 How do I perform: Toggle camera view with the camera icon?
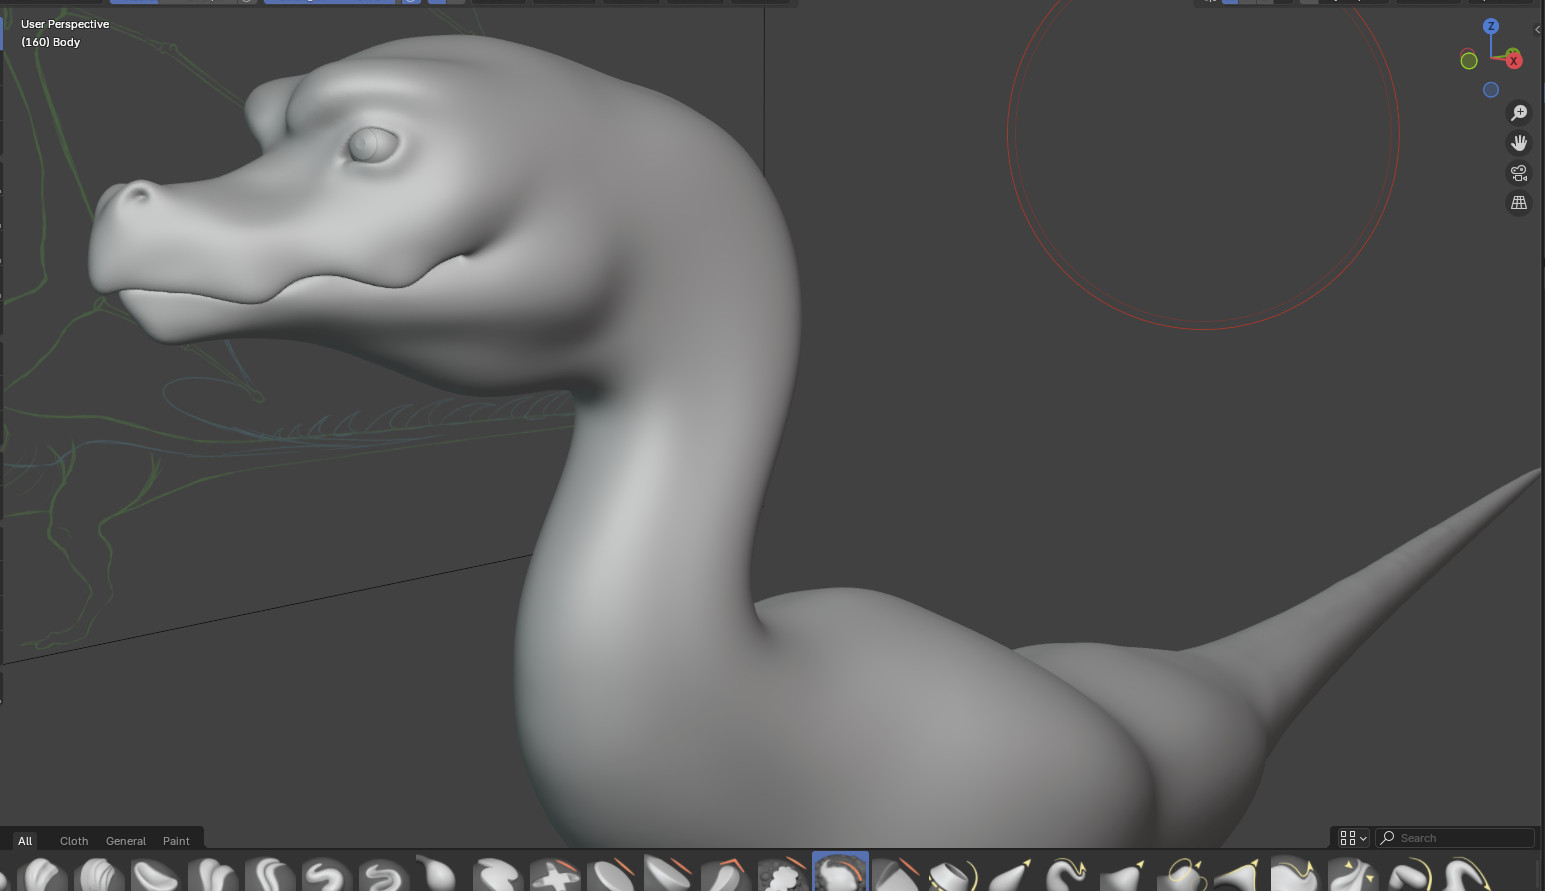(x=1519, y=173)
